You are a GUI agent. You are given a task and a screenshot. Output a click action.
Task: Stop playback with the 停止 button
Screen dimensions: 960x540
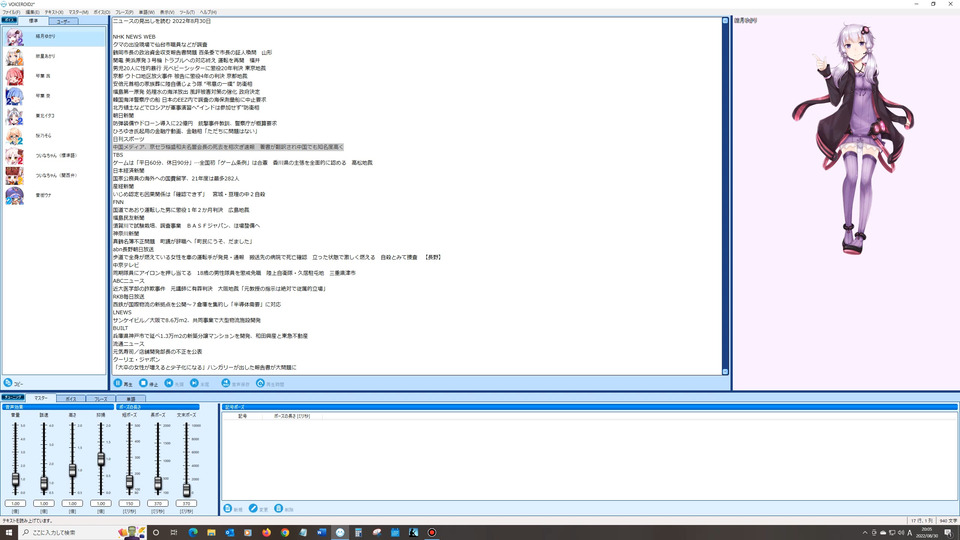(148, 383)
